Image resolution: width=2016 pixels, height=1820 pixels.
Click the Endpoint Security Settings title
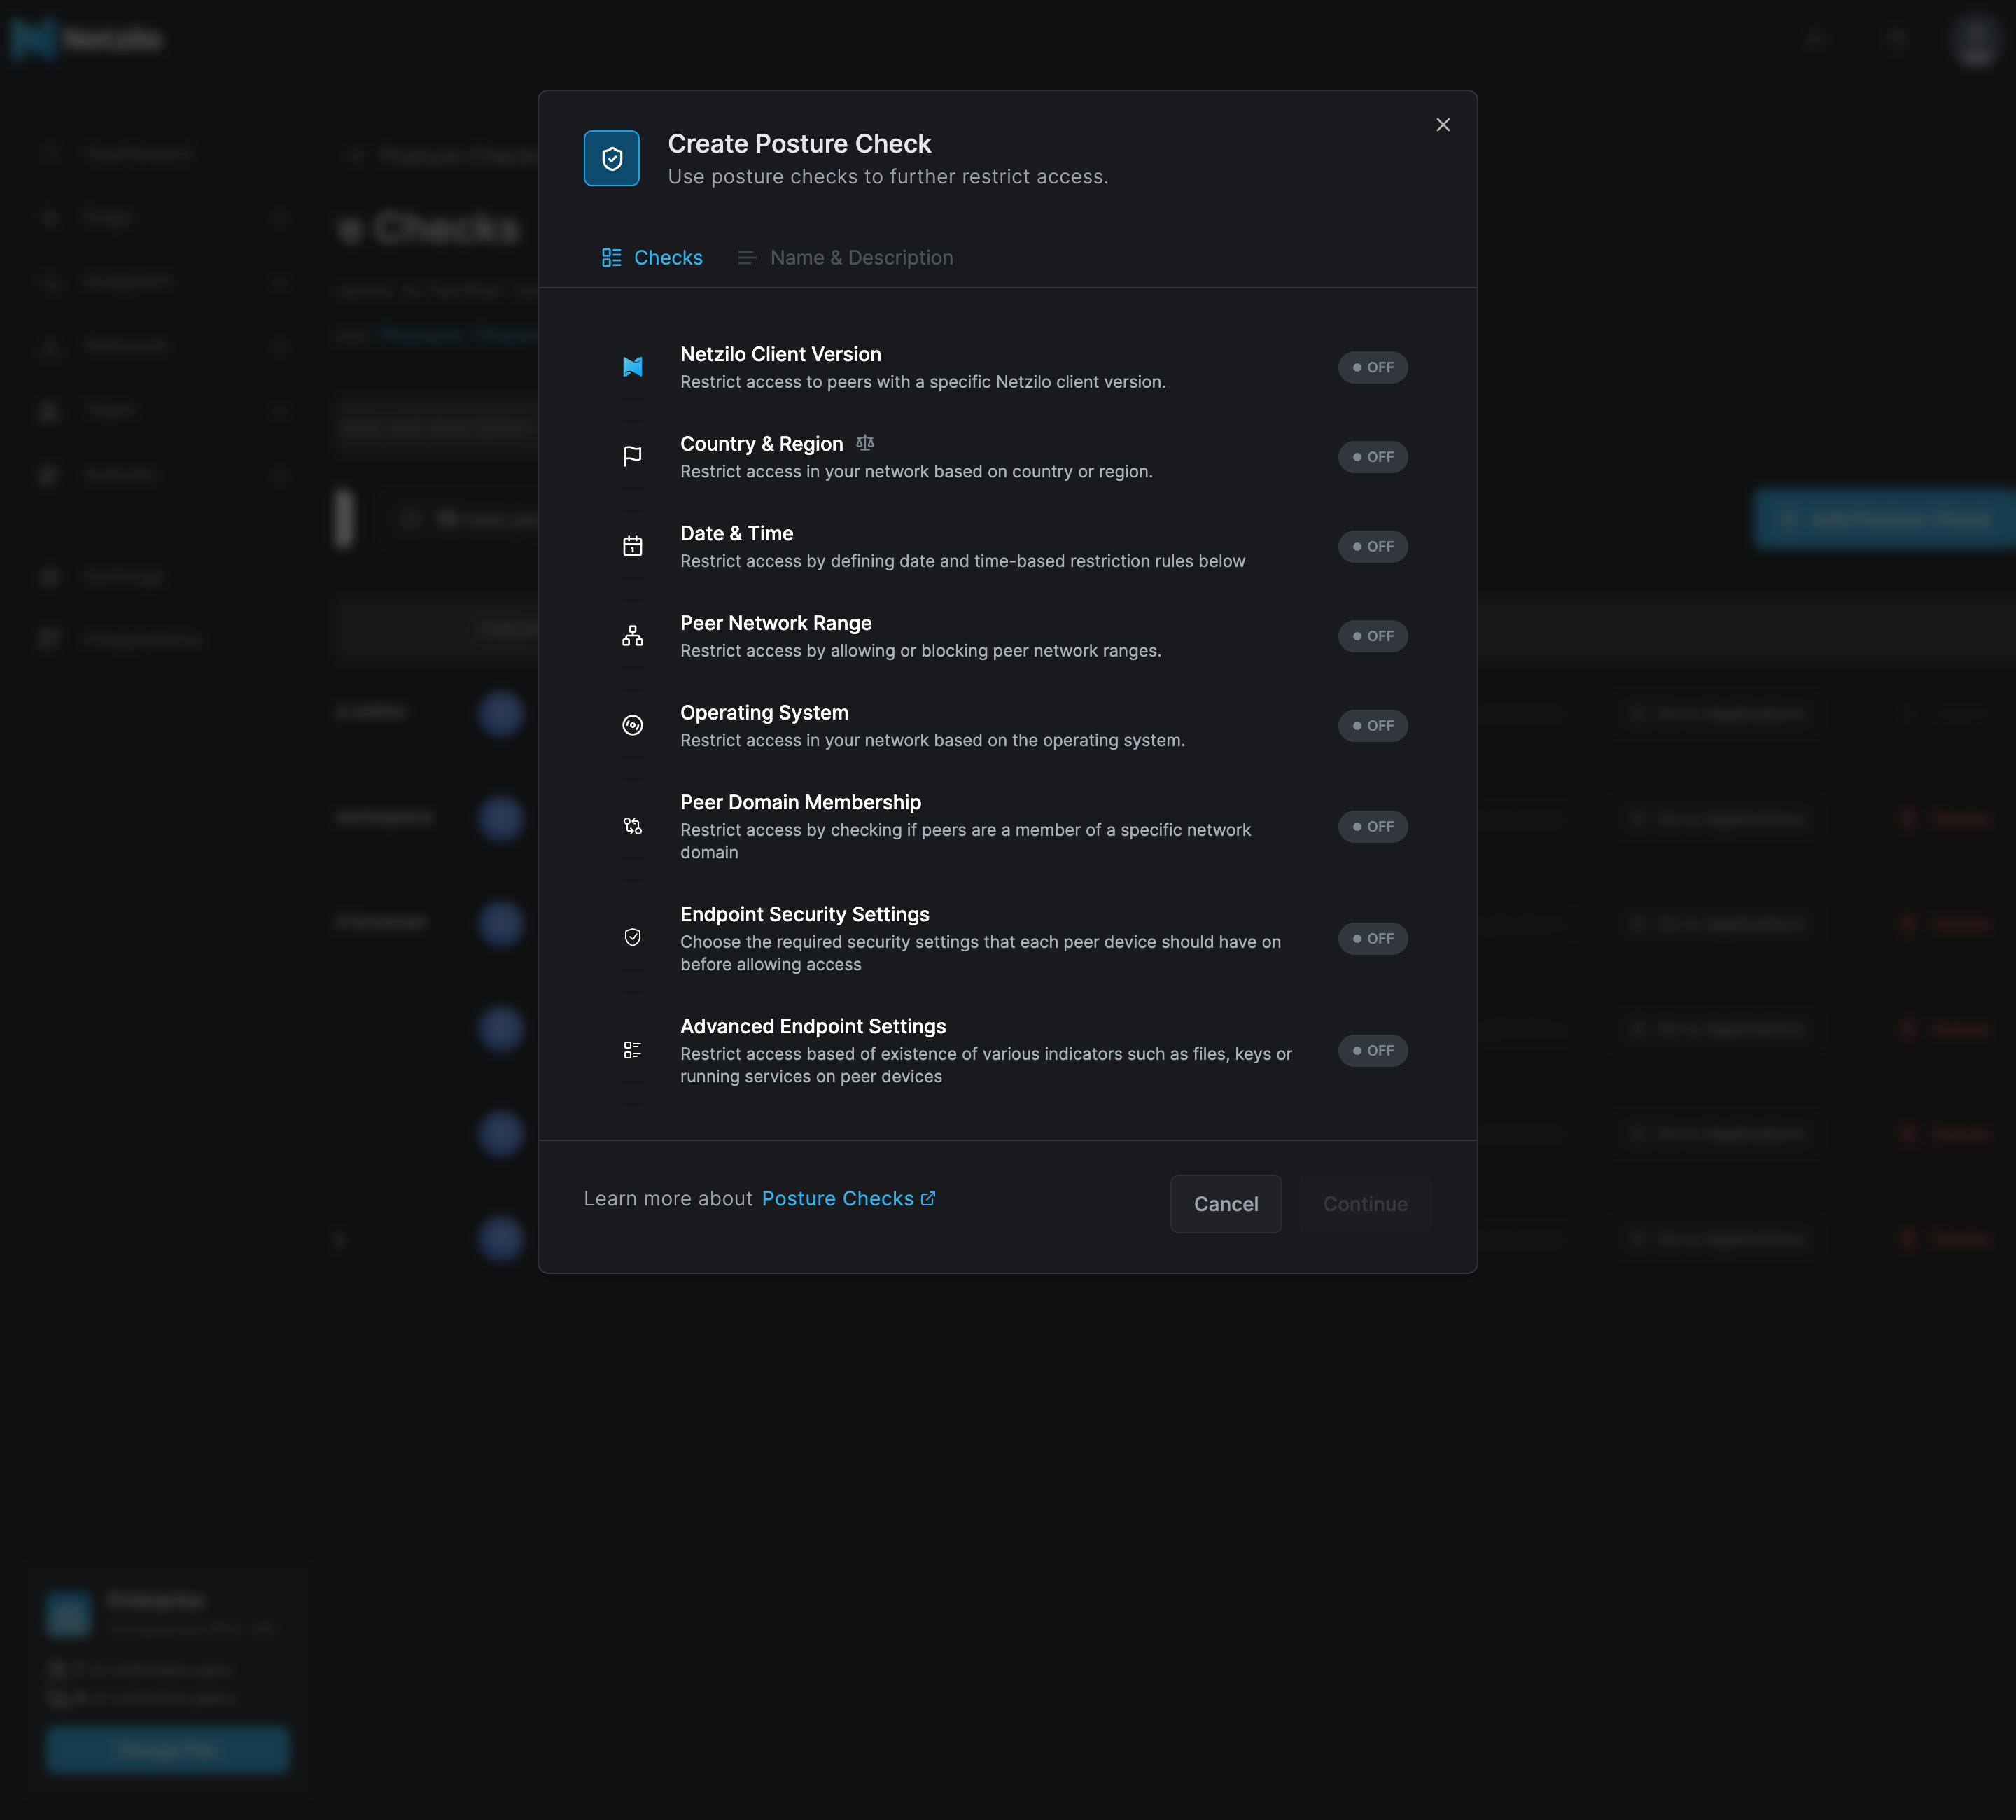pos(804,914)
